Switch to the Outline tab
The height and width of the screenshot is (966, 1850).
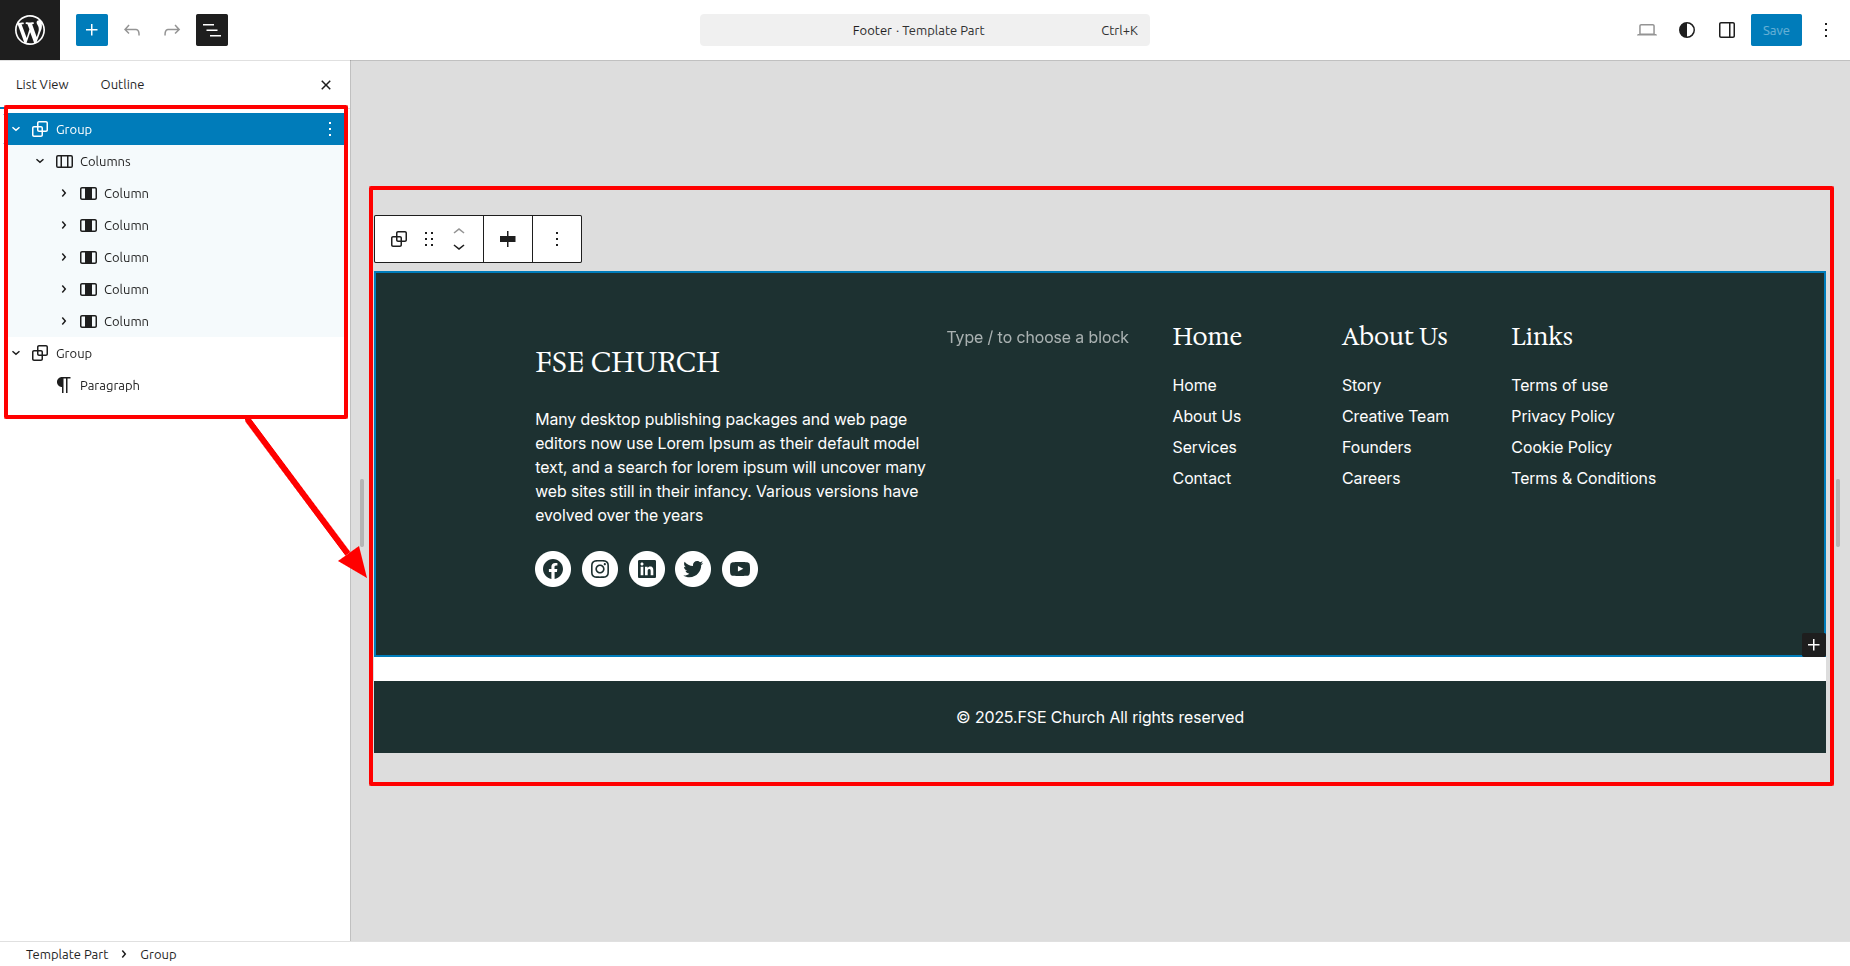(x=122, y=85)
